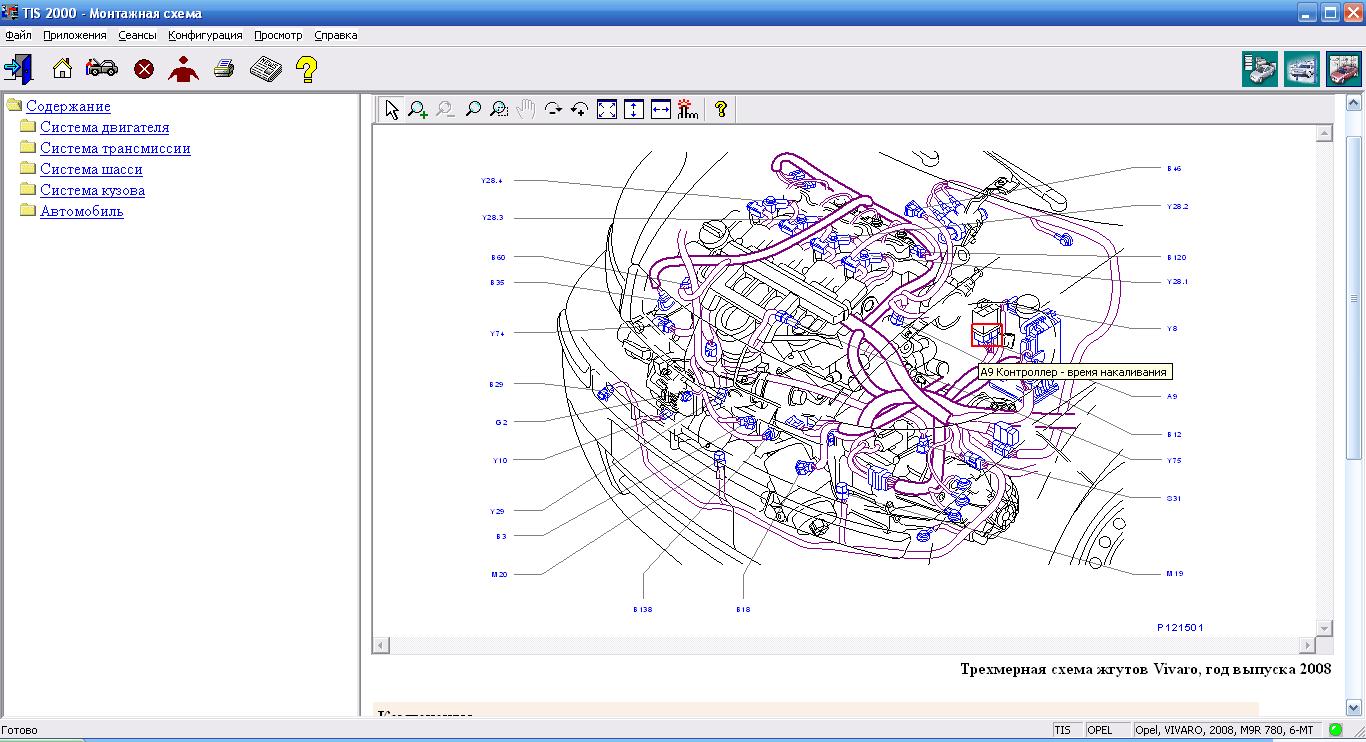Image resolution: width=1366 pixels, height=742 pixels.
Task: Click the zoom in magnifier with plus
Action: coord(418,110)
